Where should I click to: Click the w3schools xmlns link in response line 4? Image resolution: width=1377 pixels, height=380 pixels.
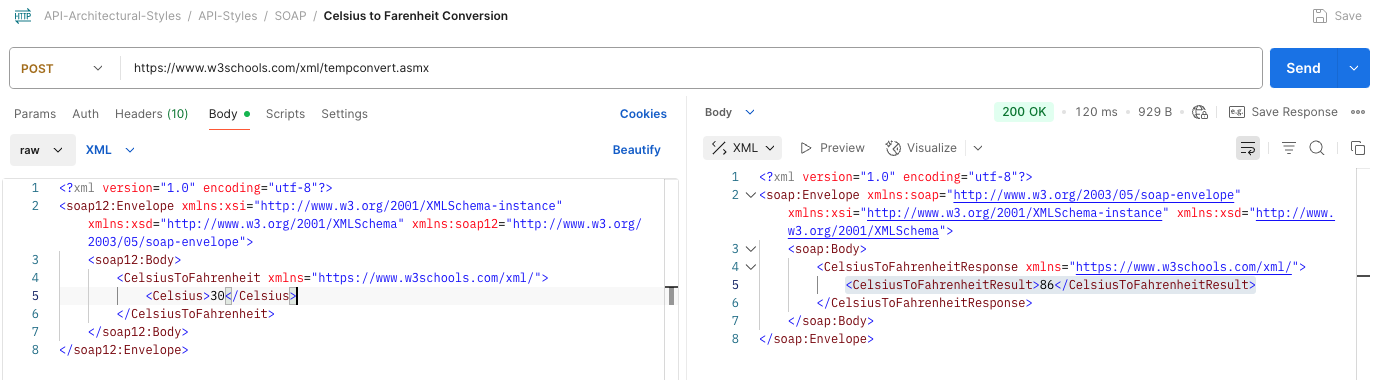point(1185,267)
